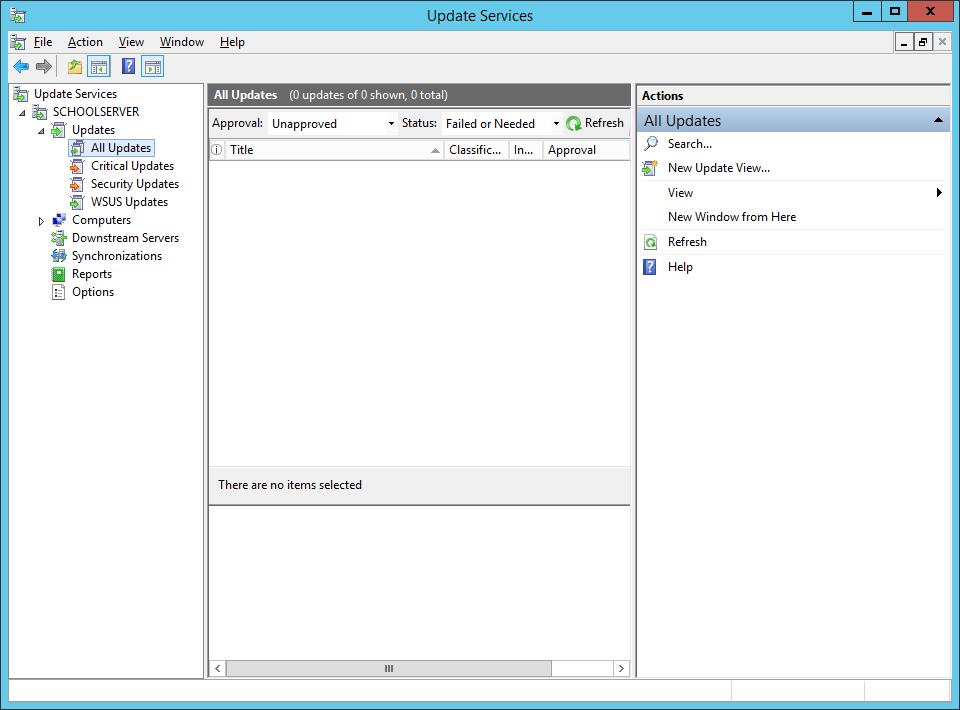The width and height of the screenshot is (960, 710).
Task: Click the information column header icon
Action: (x=217, y=149)
